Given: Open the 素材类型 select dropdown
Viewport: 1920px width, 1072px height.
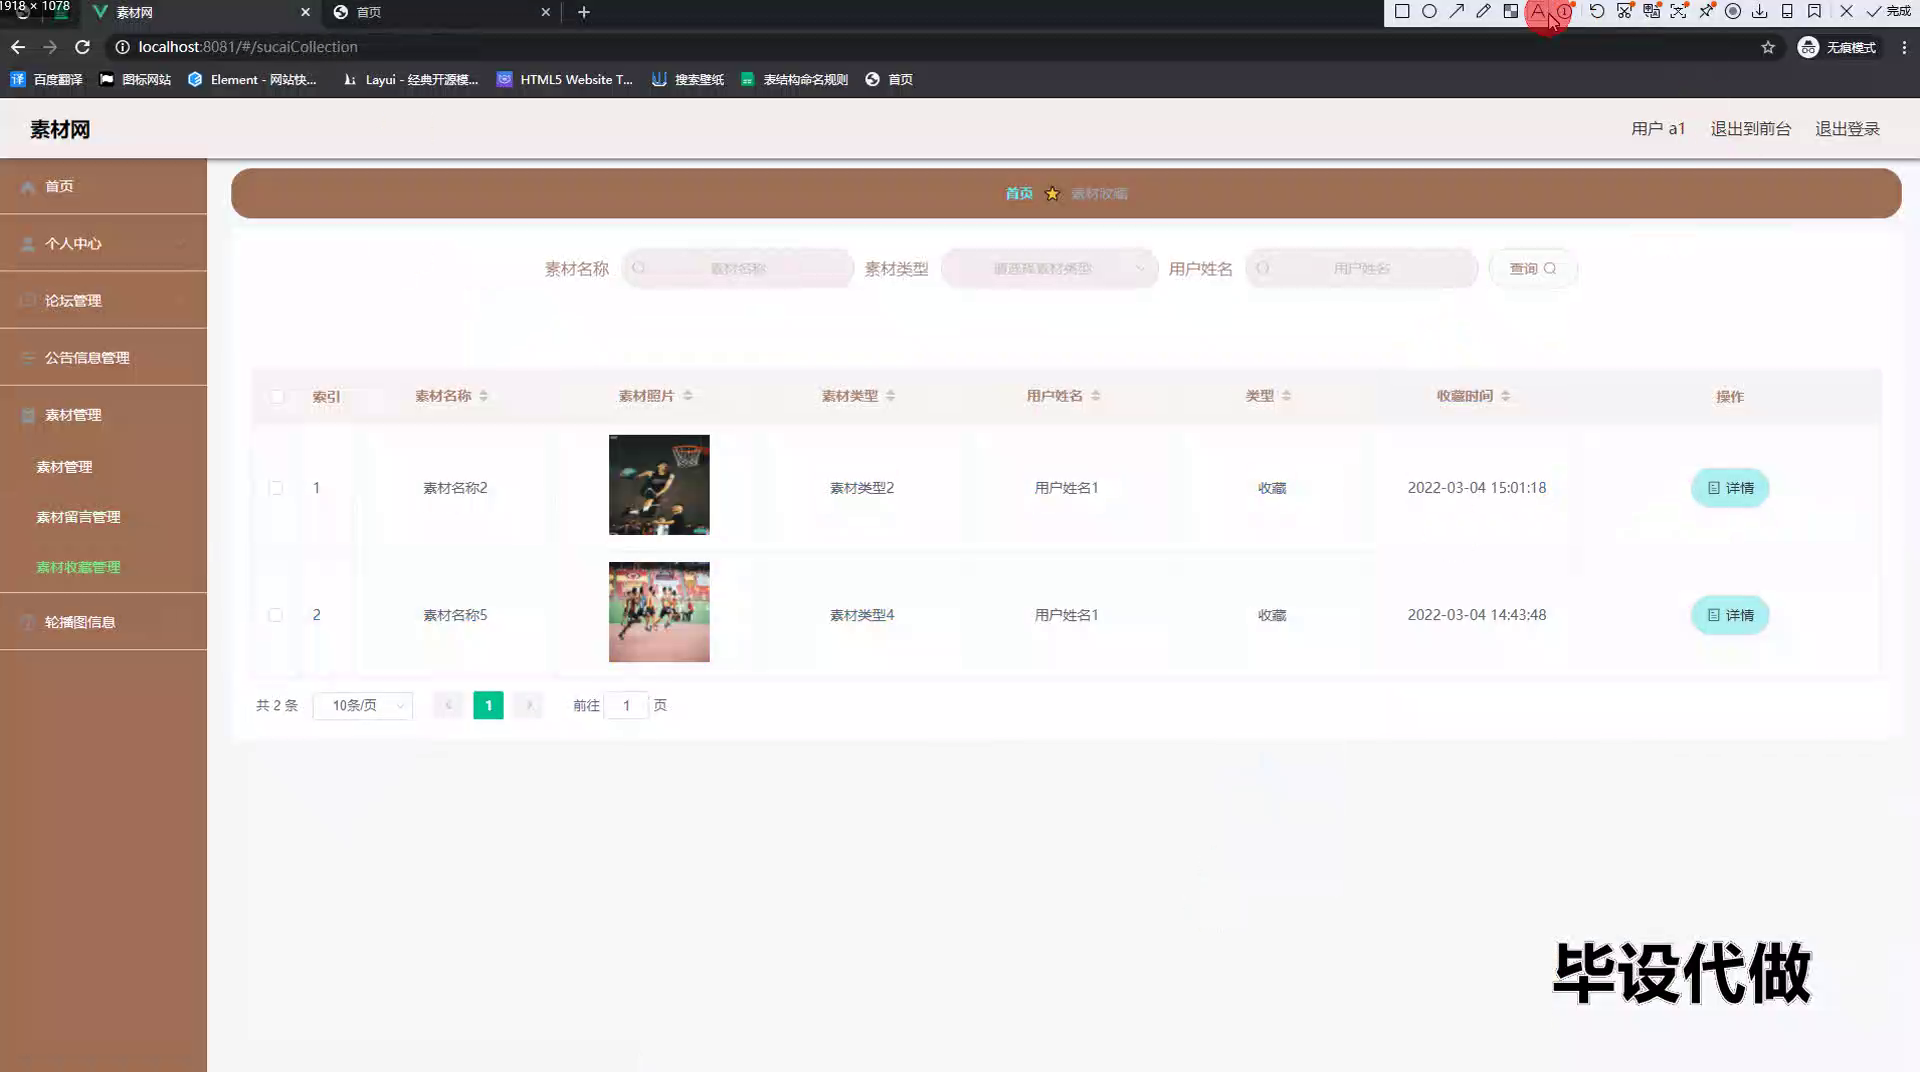Looking at the screenshot, I should point(1049,268).
